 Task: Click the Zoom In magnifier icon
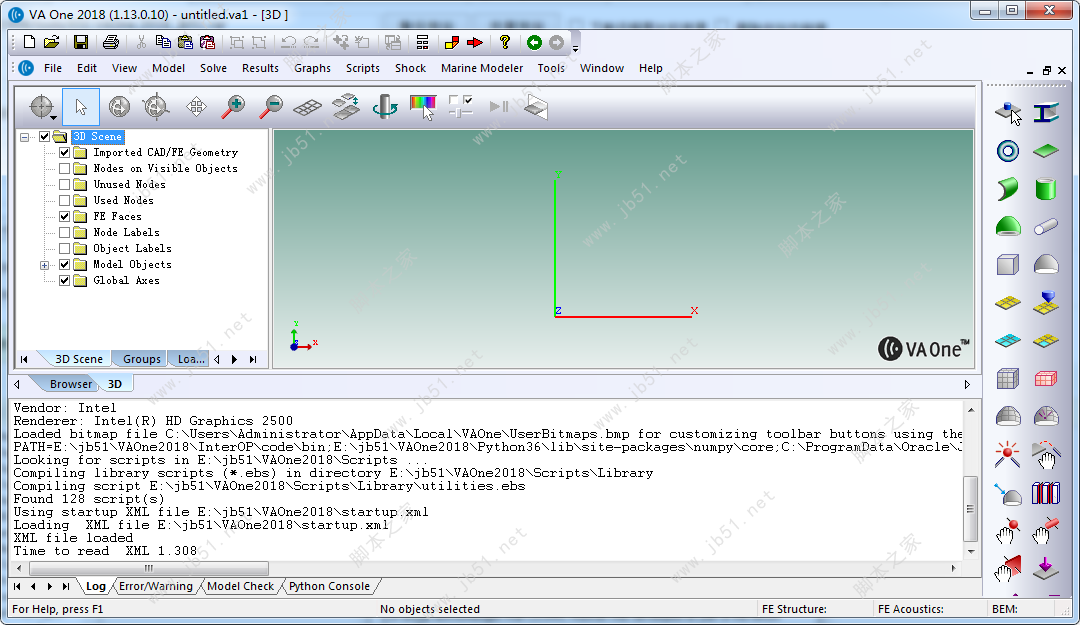click(233, 107)
